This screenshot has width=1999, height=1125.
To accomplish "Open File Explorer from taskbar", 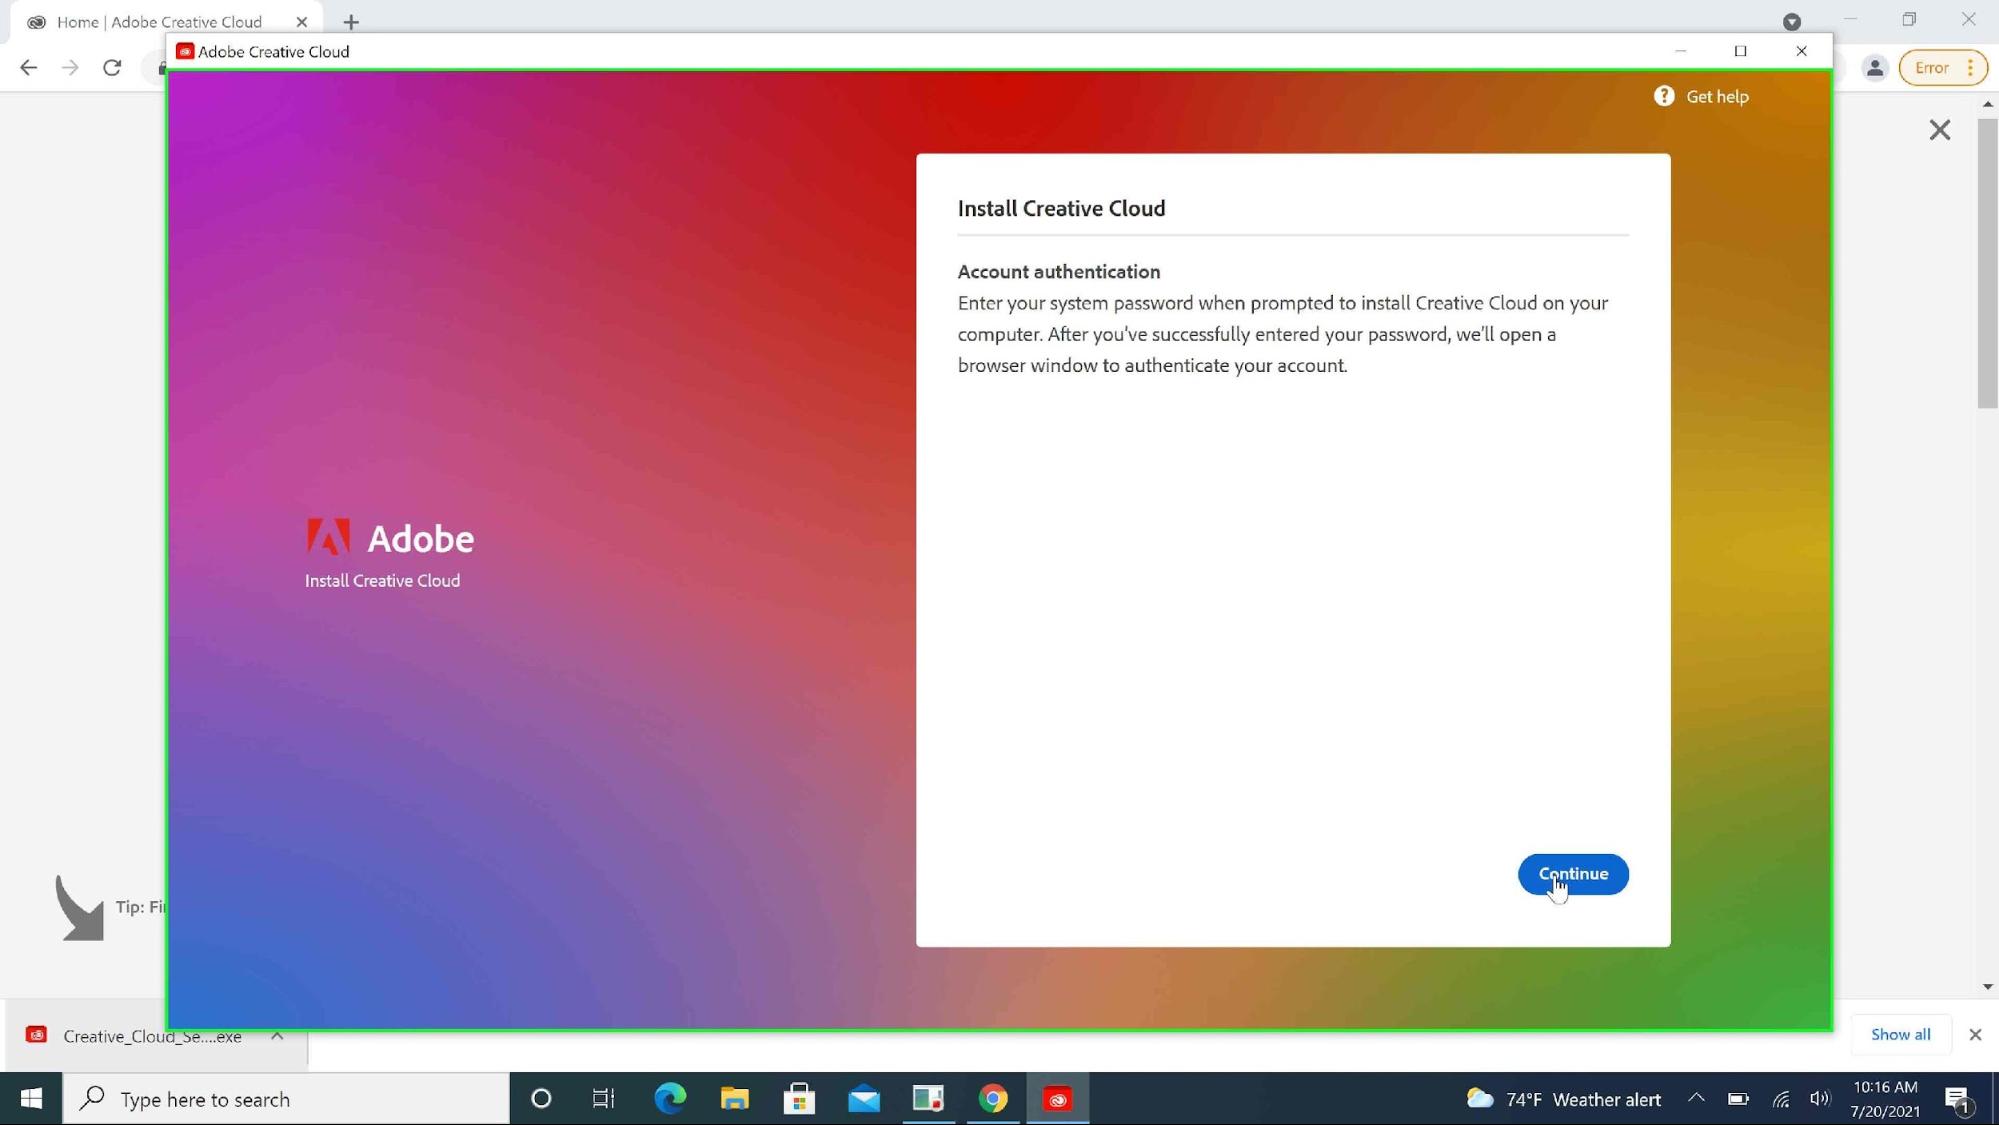I will 735,1099.
